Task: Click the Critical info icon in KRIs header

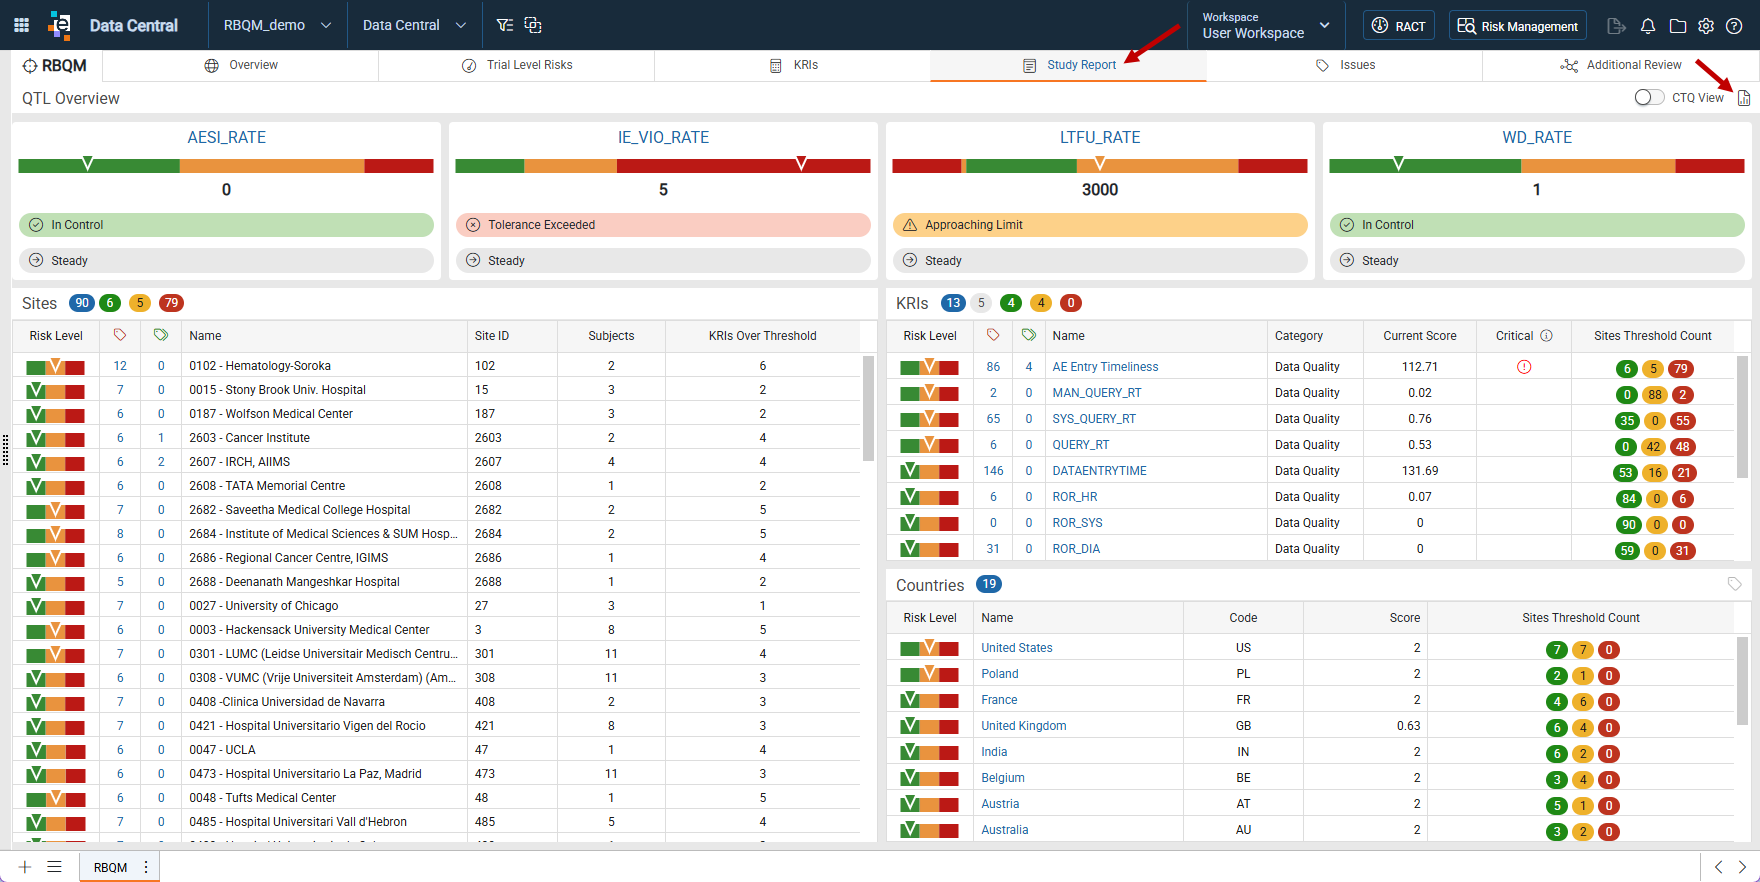Action: [x=1547, y=336]
